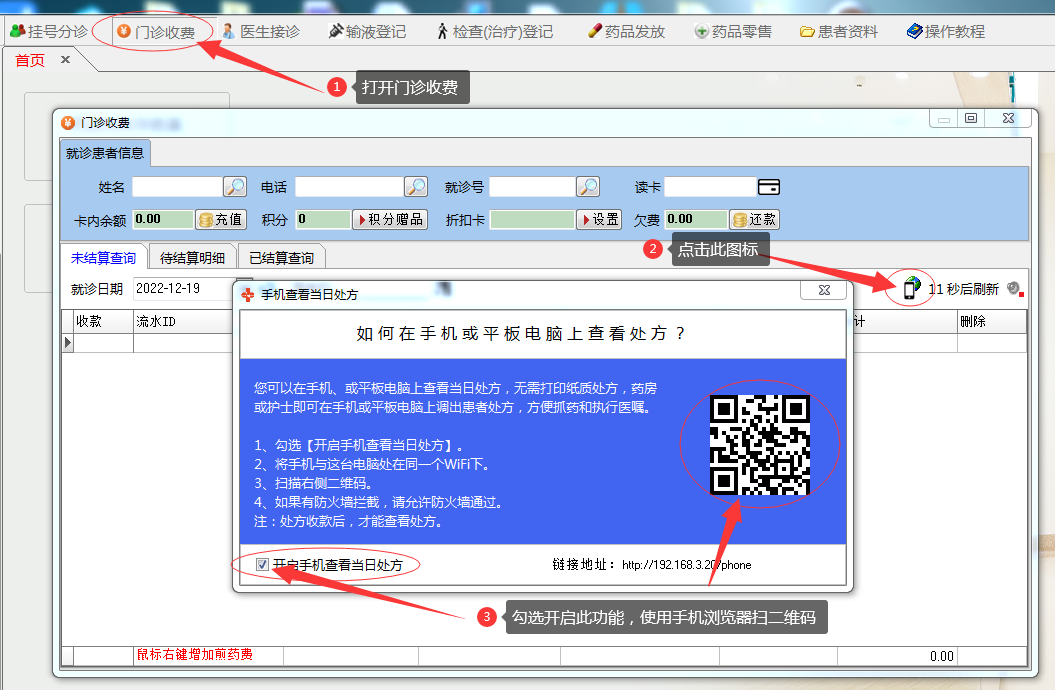This screenshot has height=690, width=1055.
Task: Close the 手机查看当日处方 dialog
Action: (824, 290)
